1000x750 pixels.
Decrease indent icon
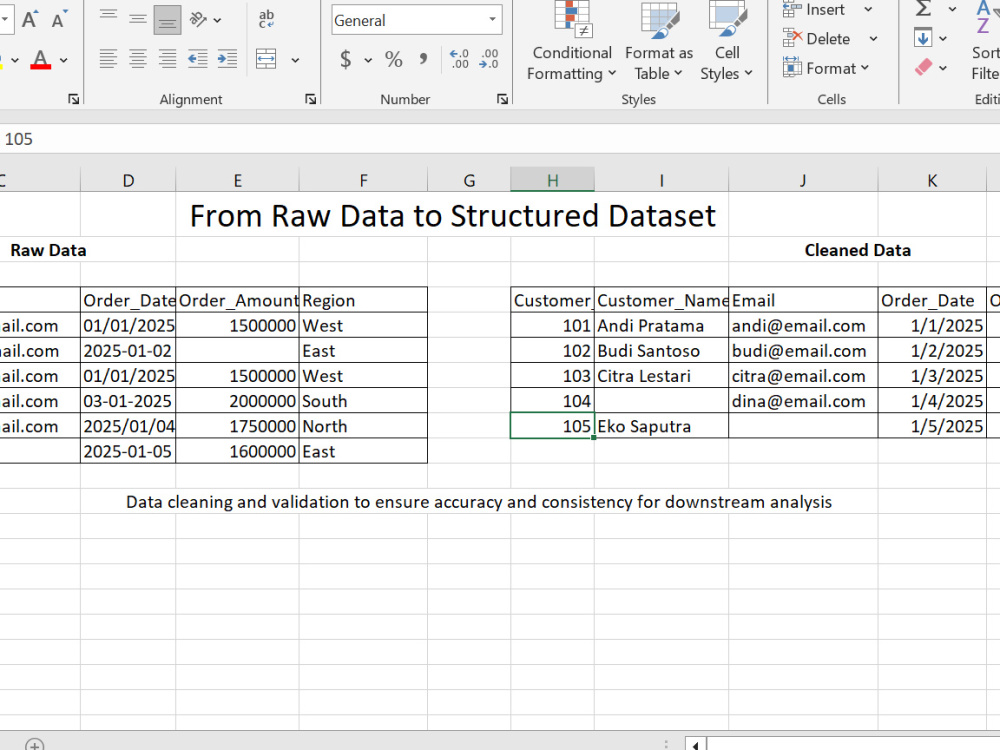point(198,59)
